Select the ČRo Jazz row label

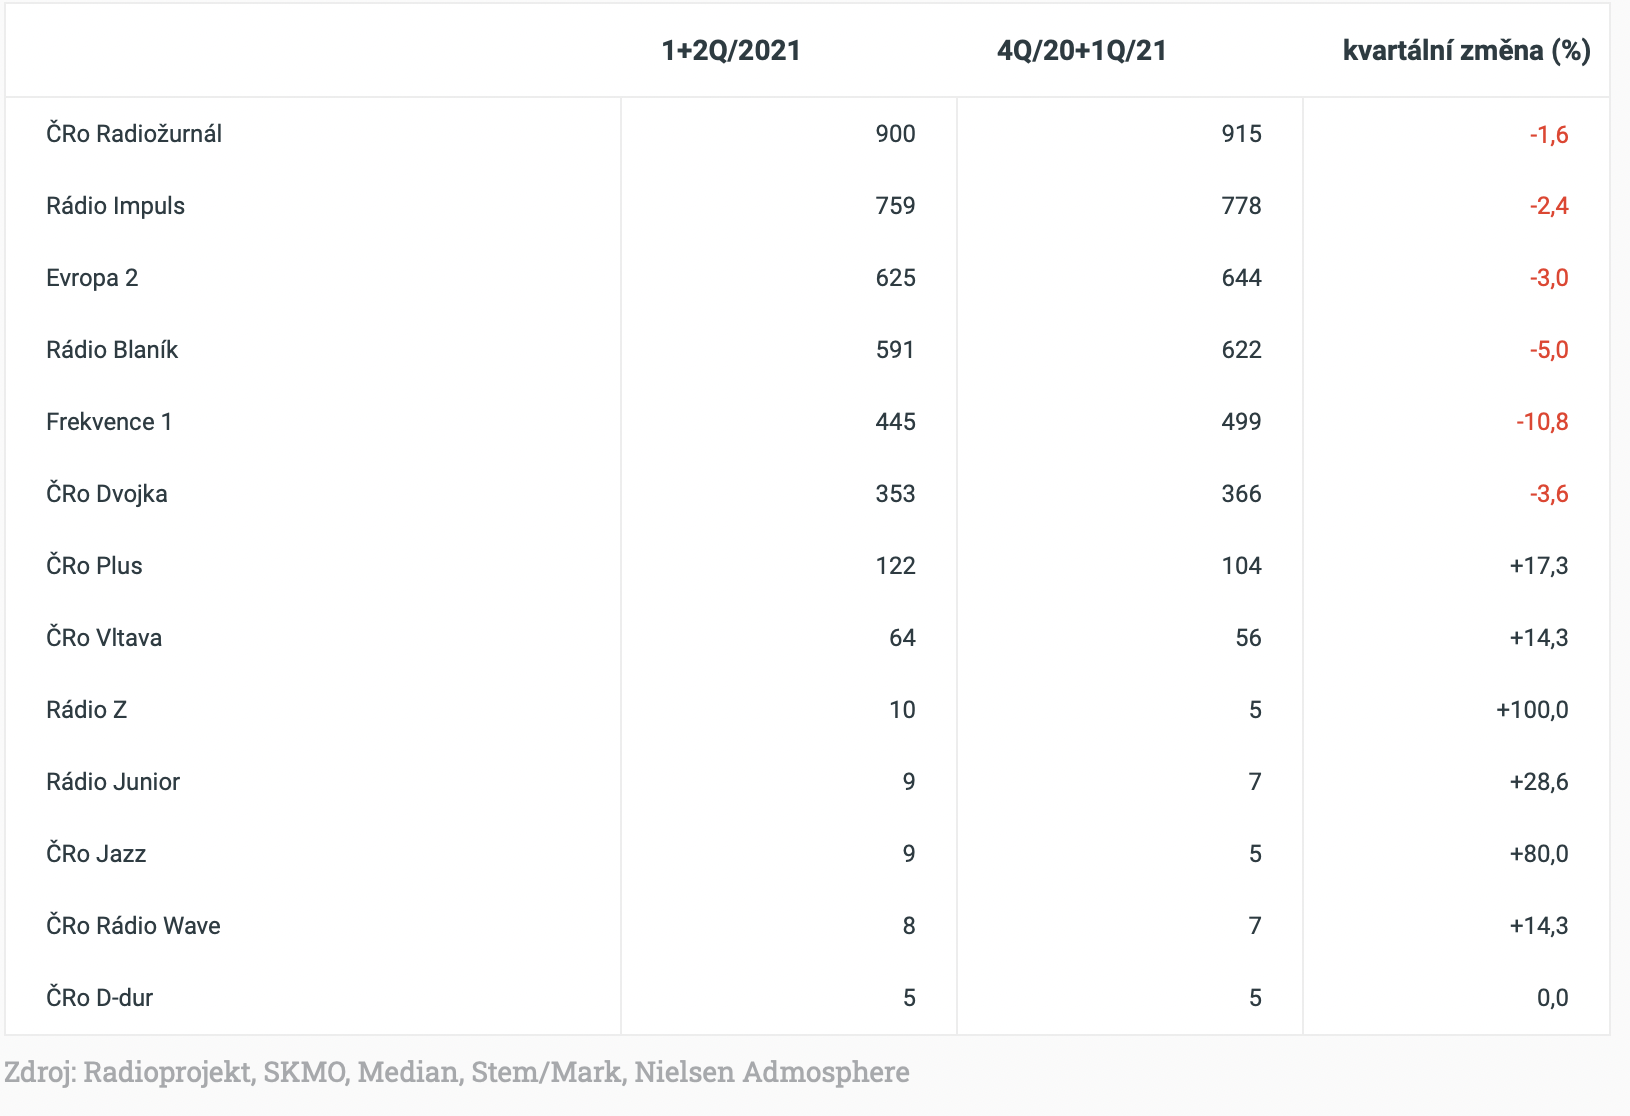(x=96, y=854)
